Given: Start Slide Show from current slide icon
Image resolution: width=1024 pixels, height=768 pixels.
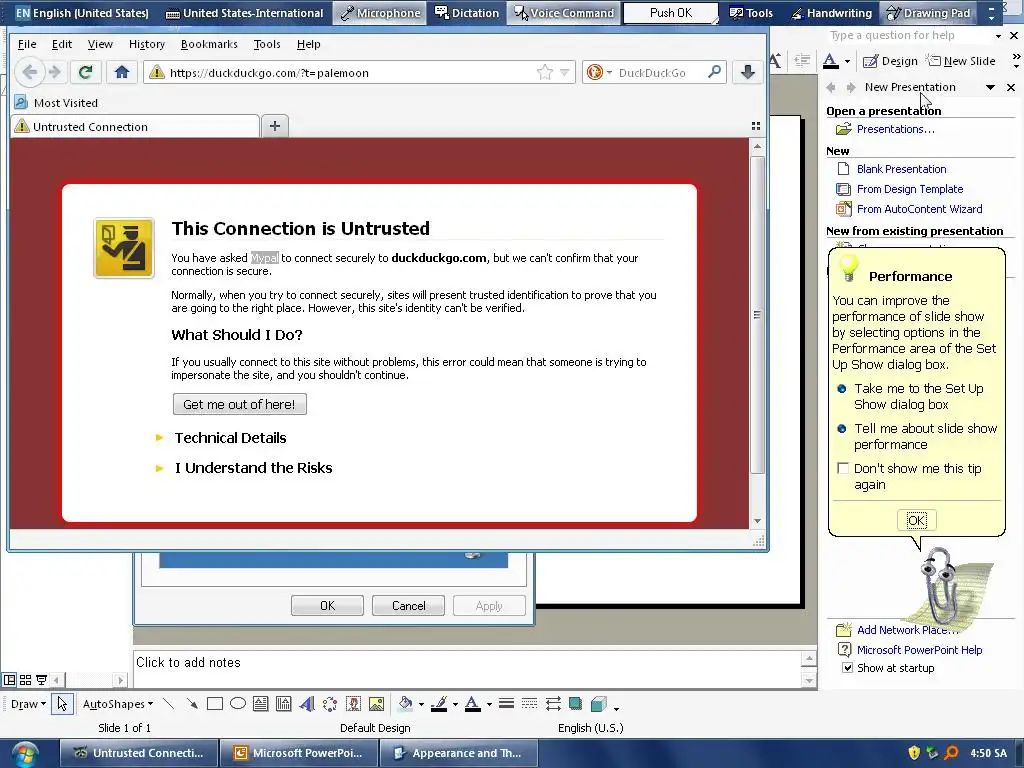Looking at the screenshot, I should [42, 680].
